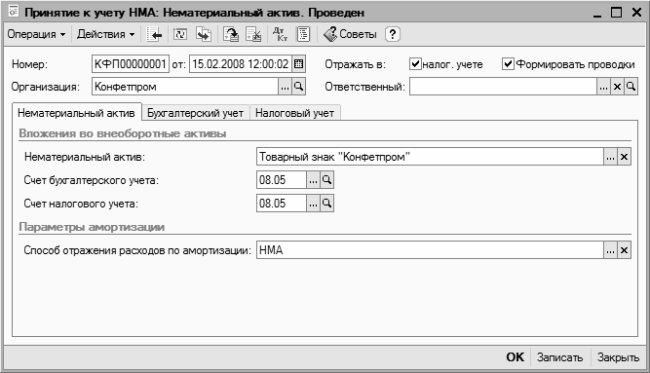
Task: Clear the Ответственный field with X
Action: coord(617,87)
